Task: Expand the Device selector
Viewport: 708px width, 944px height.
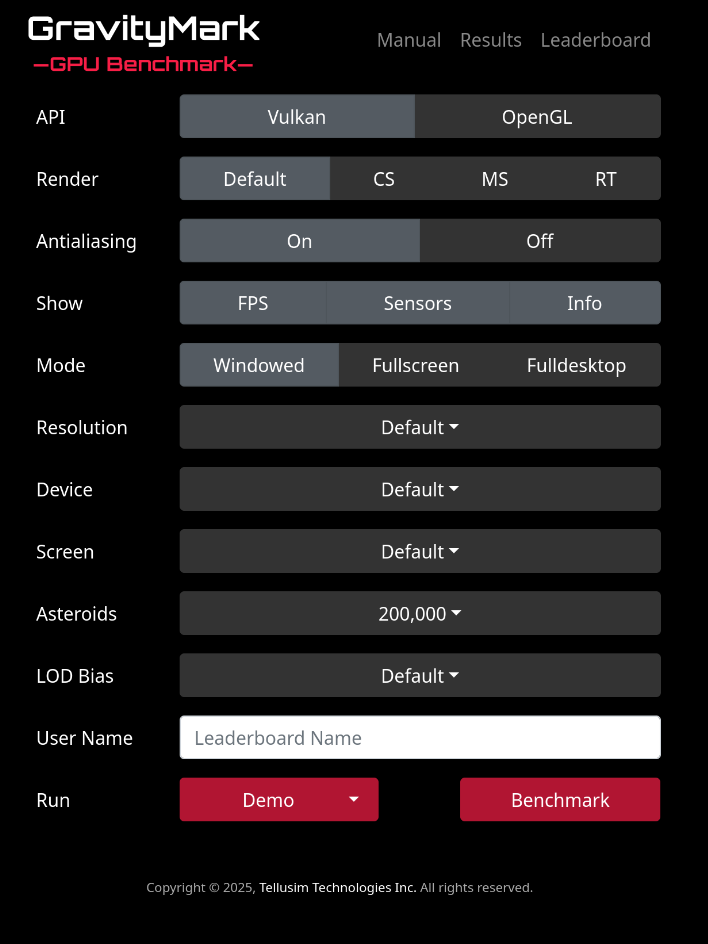Action: click(420, 489)
